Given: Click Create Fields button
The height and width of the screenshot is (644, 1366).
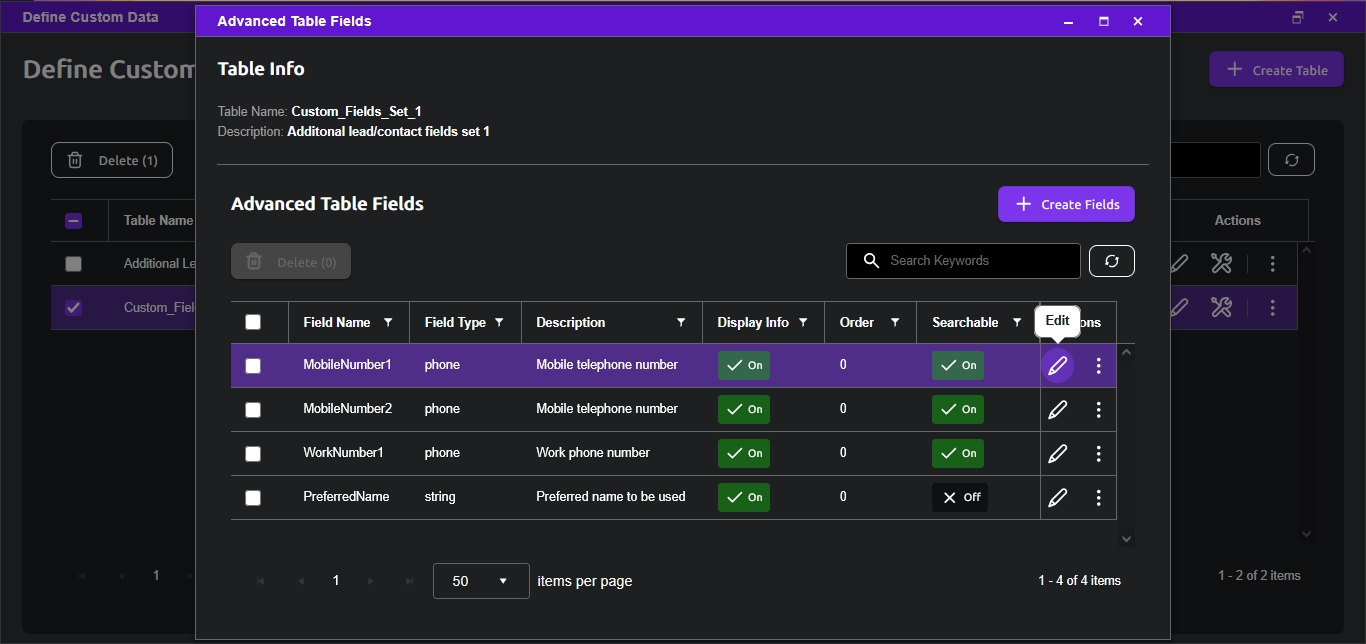Looking at the screenshot, I should pos(1066,204).
